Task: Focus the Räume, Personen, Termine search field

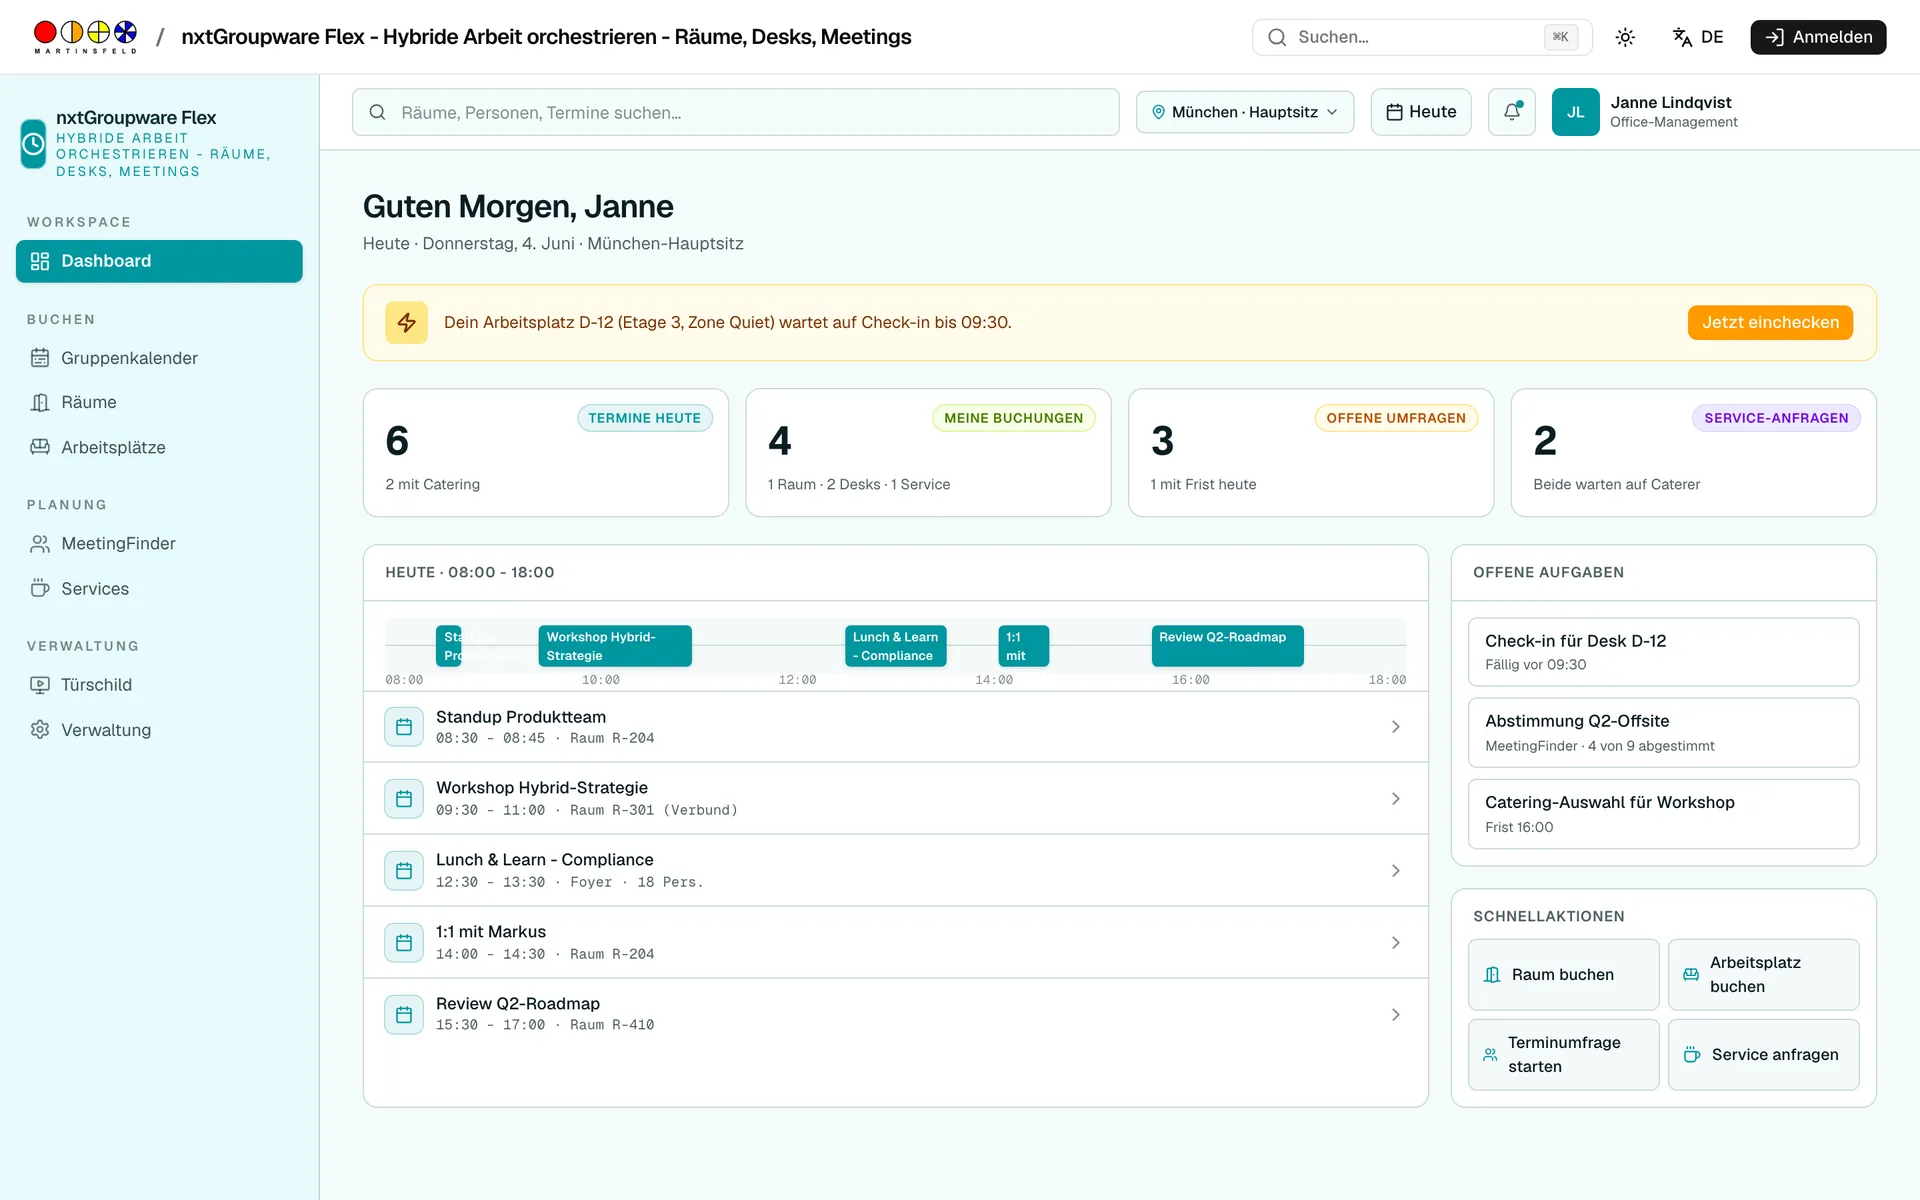Action: [735, 112]
